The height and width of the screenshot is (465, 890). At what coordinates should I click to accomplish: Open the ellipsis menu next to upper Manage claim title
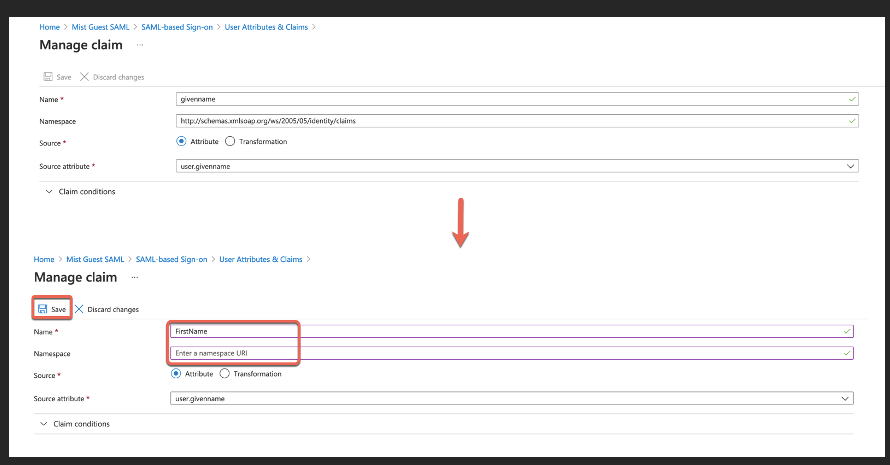pos(140,45)
